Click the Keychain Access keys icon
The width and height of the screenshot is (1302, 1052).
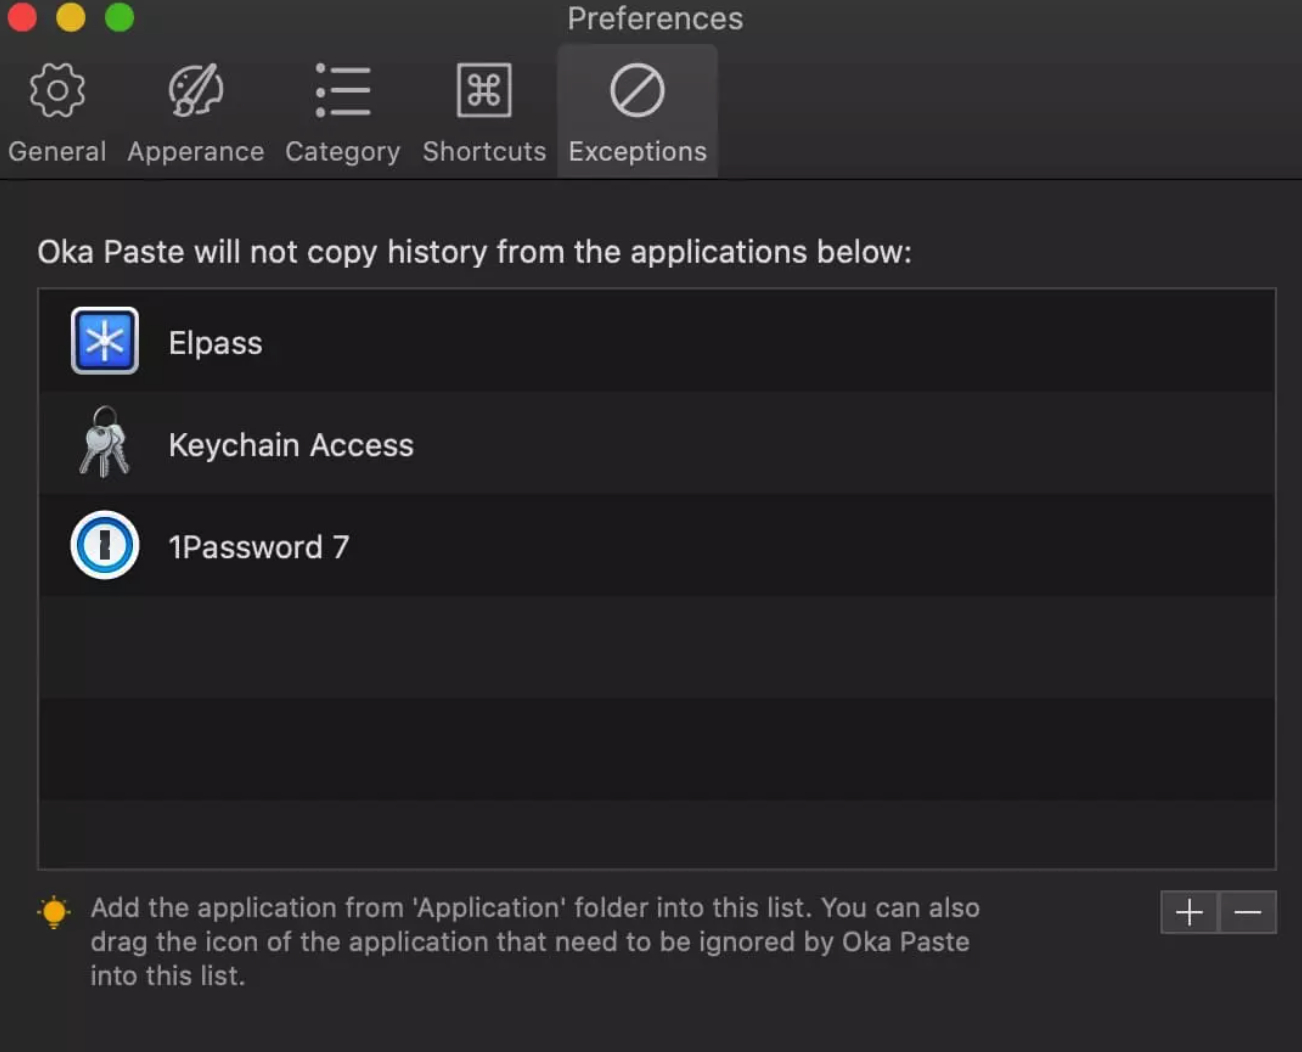pos(104,444)
